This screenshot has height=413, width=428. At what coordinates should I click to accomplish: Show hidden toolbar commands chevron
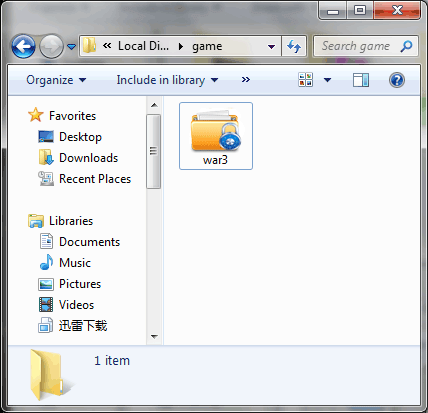[x=246, y=80]
